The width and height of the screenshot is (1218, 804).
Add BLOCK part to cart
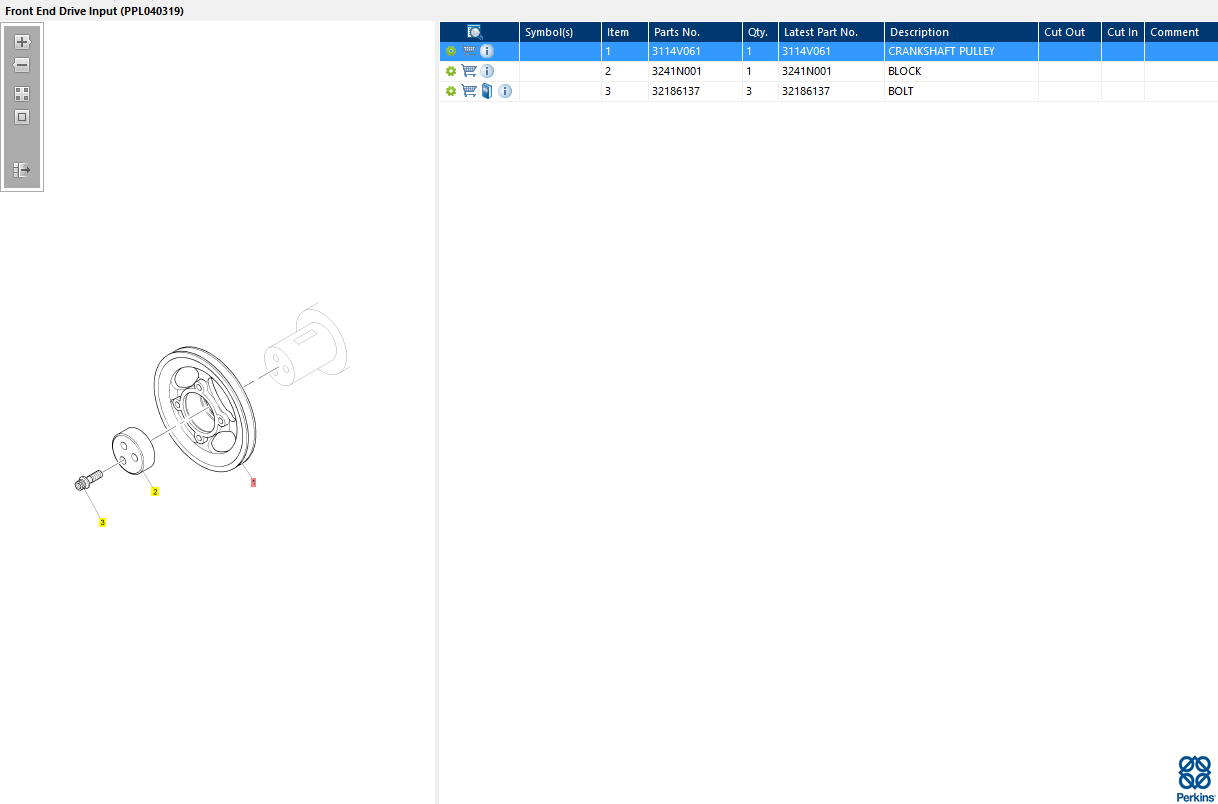click(x=469, y=70)
